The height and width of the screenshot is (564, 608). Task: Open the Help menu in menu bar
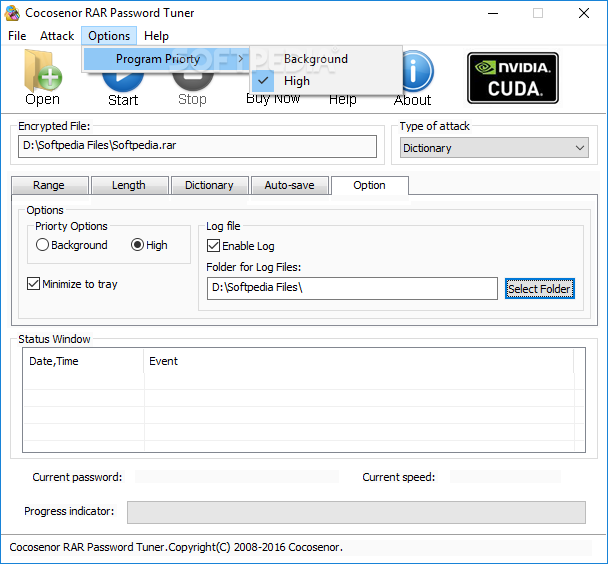[156, 36]
